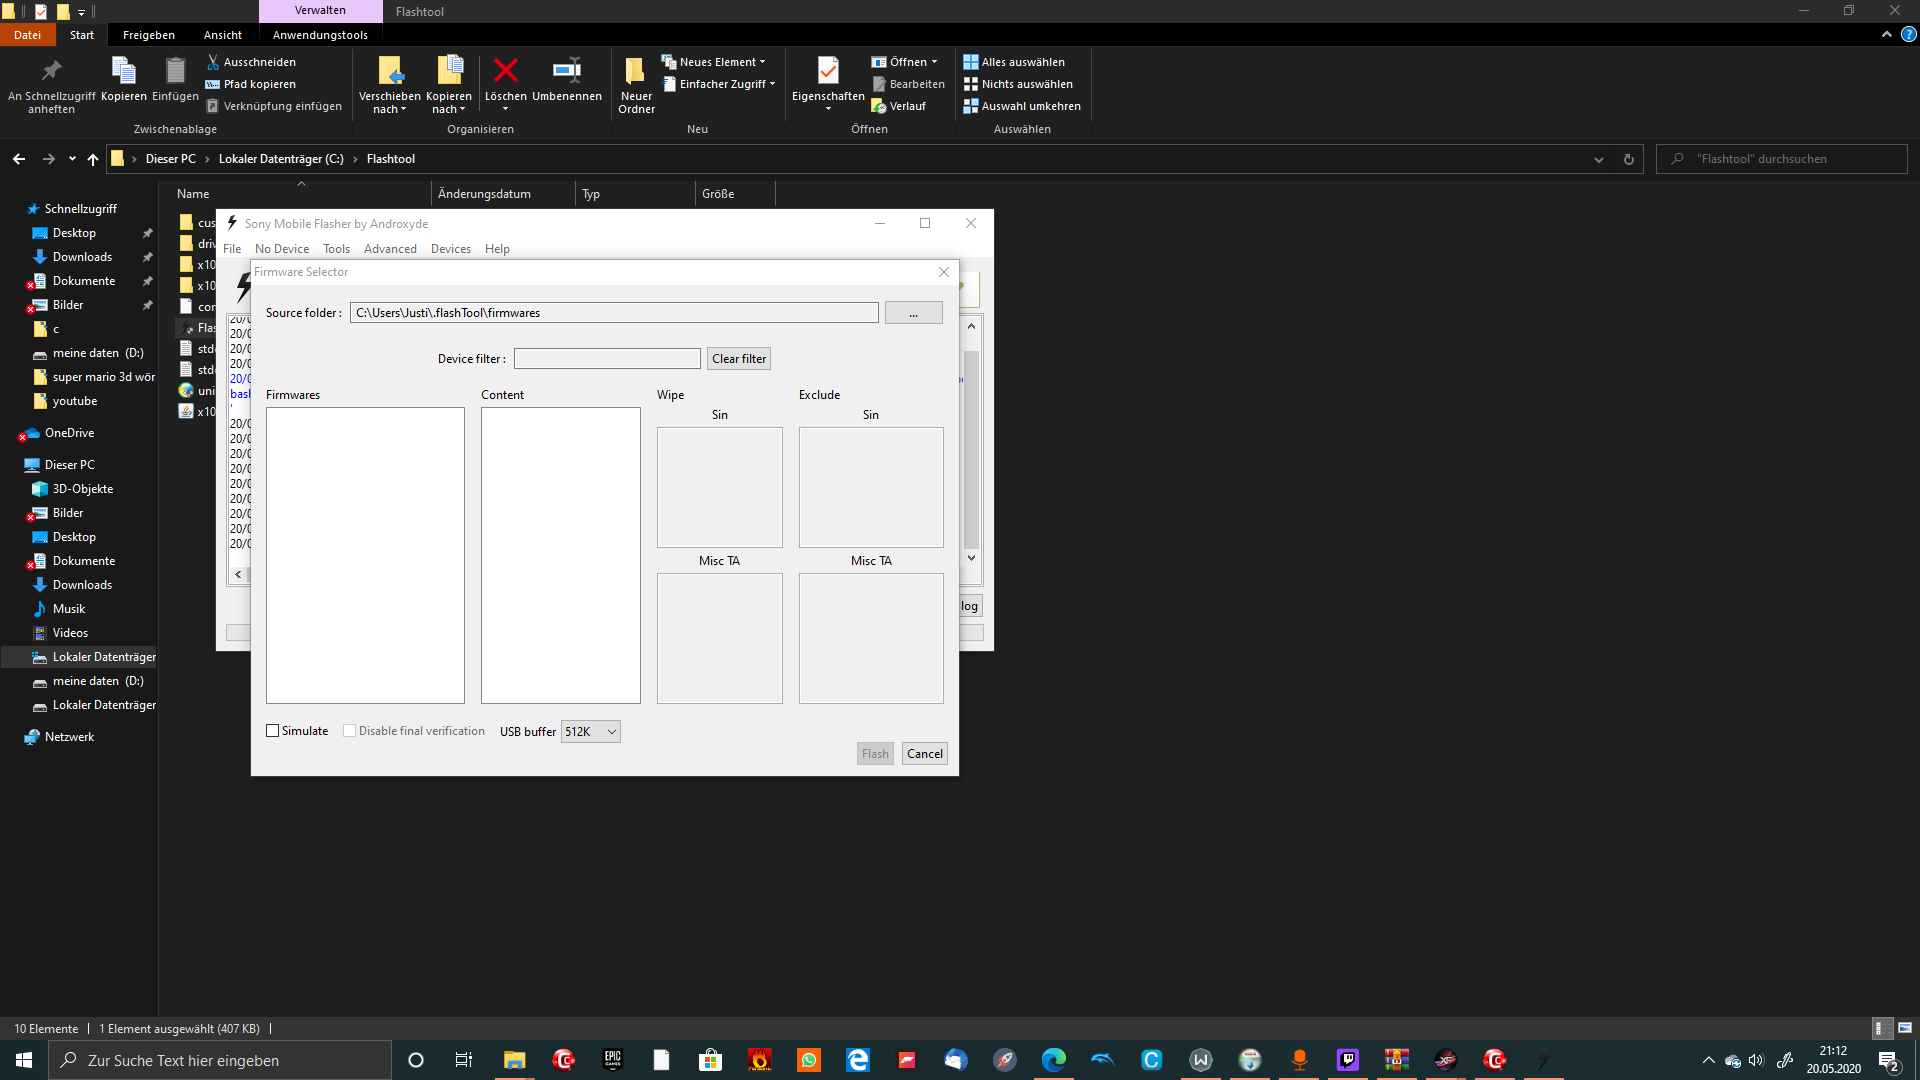Click the Einfügen clipboard icon
This screenshot has width=1920, height=1080.
[175, 71]
